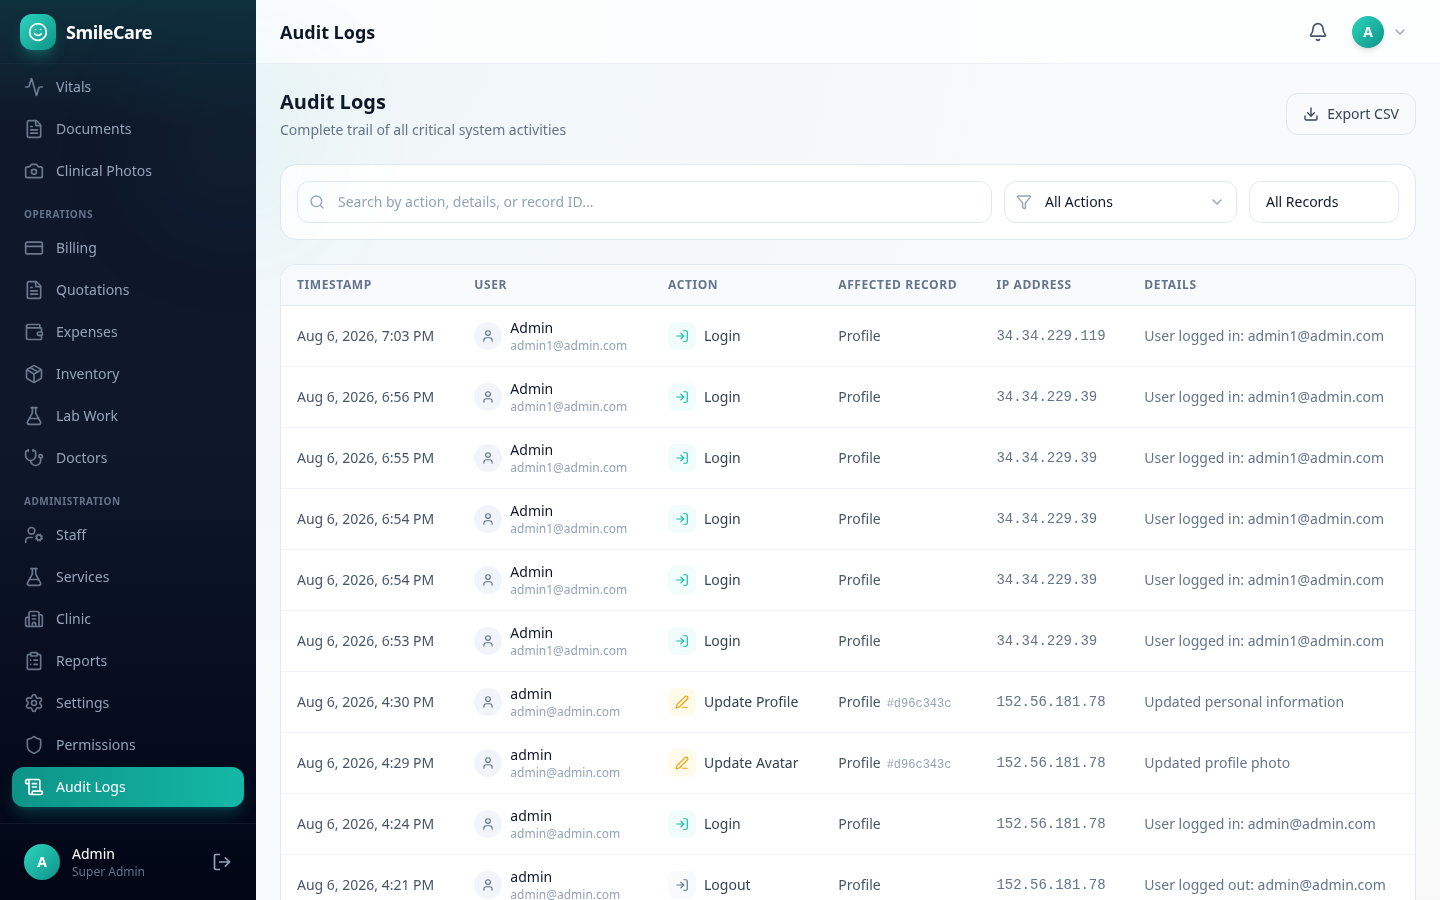The image size is (1440, 900).
Task: Open the All Actions filter dropdown
Action: tap(1120, 202)
